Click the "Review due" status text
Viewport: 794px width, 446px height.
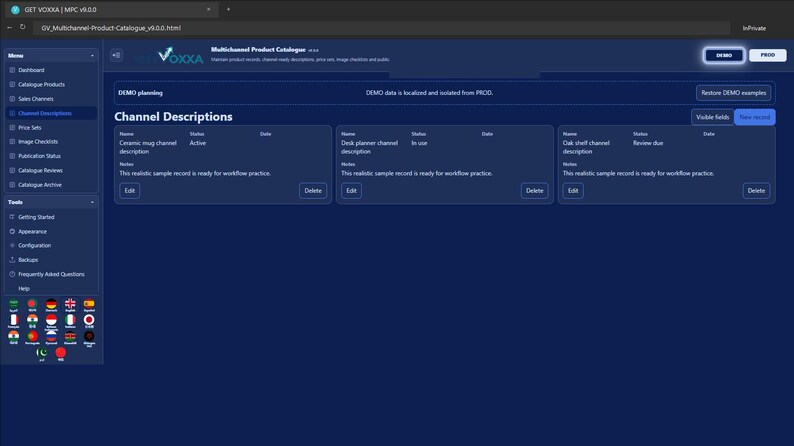coord(648,143)
